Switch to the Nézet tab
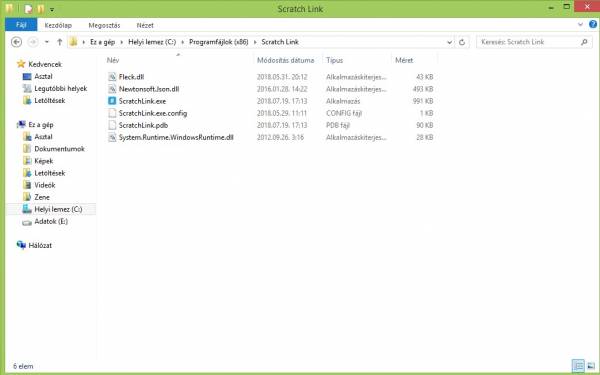 (145, 25)
